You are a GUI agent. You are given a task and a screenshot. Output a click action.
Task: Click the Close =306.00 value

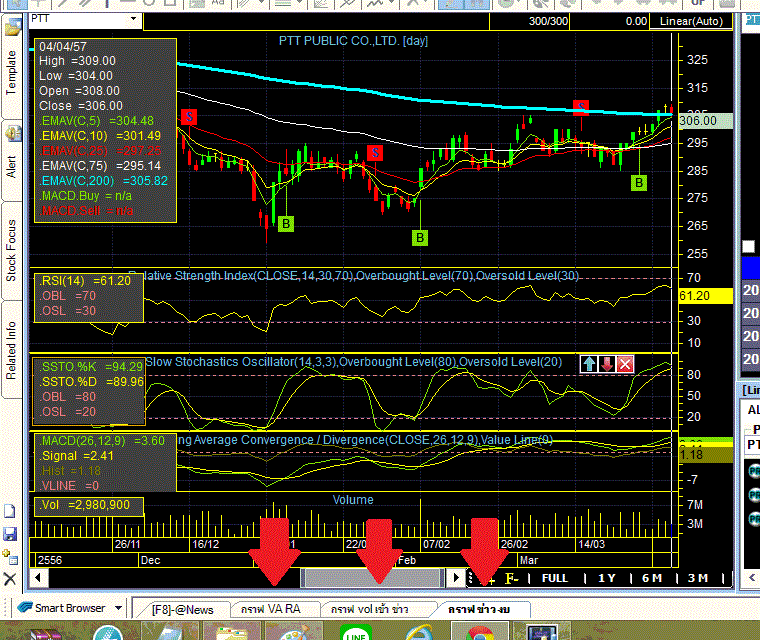click(81, 106)
